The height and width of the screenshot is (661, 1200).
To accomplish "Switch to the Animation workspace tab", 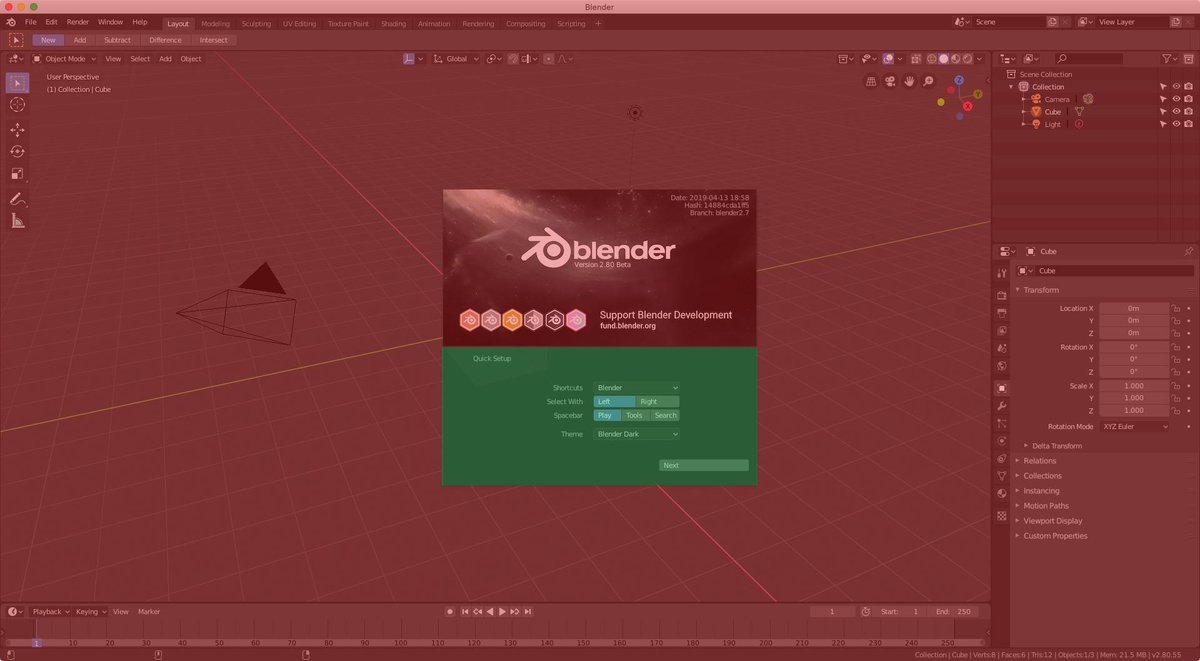I will (434, 23).
